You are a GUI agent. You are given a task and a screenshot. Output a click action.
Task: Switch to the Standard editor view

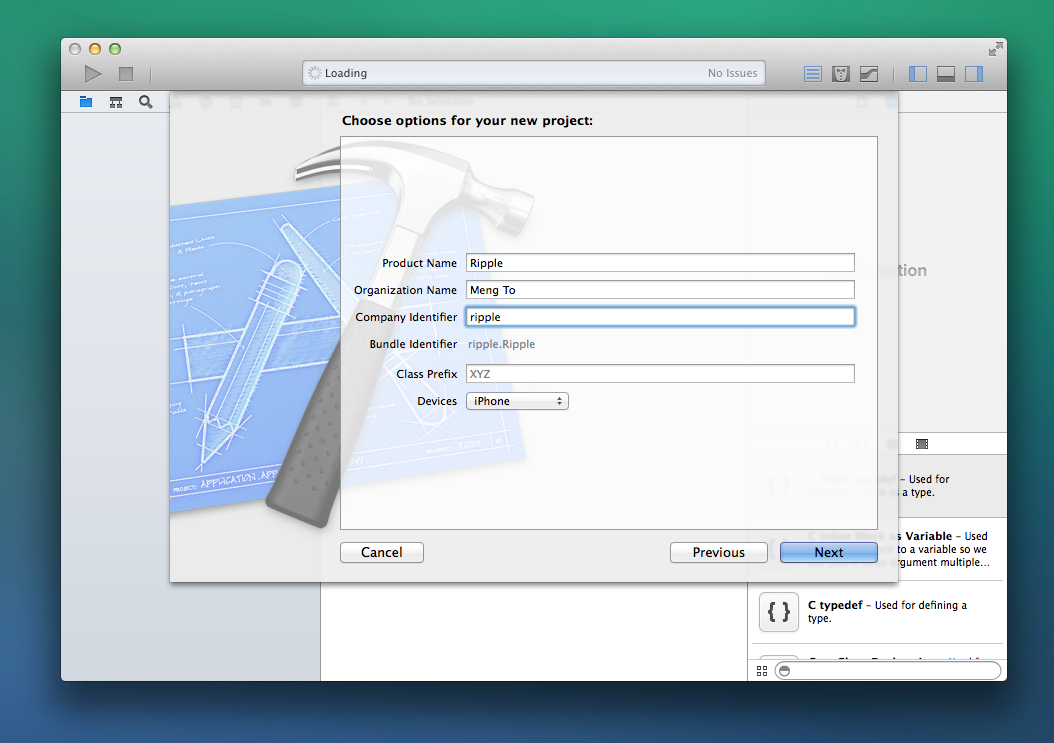pyautogui.click(x=813, y=74)
